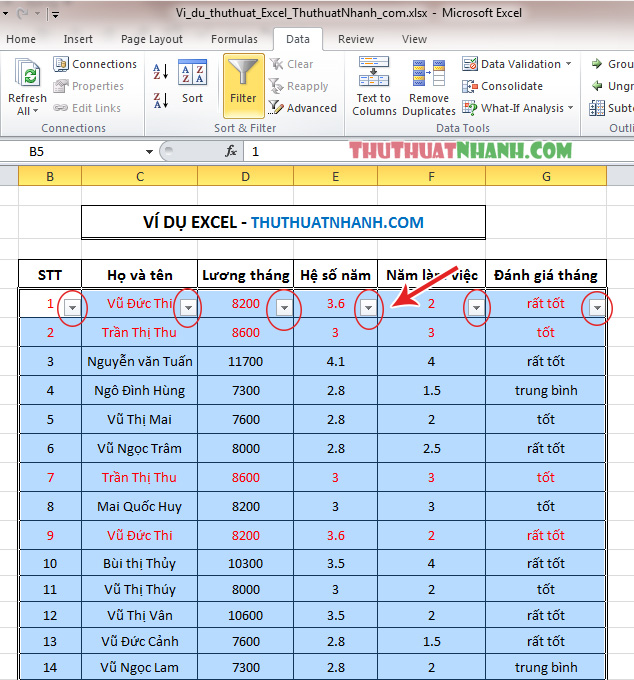This screenshot has height=680, width=634.
Task: Open filter dropdown in Năm làm việc column
Action: 476,307
